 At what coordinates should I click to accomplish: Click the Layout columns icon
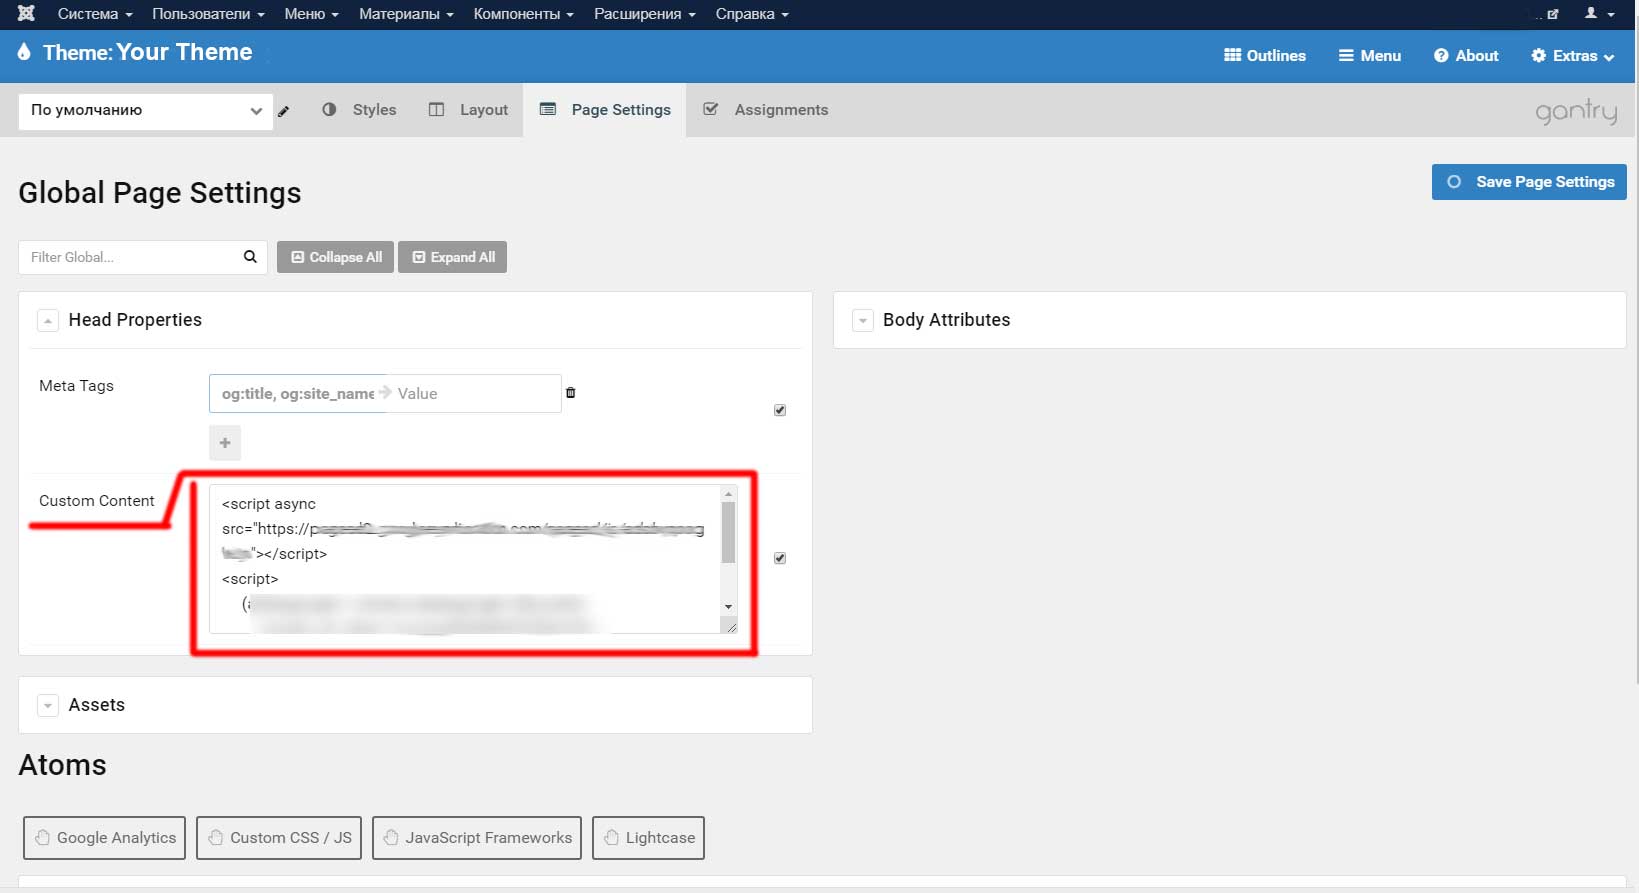point(436,110)
